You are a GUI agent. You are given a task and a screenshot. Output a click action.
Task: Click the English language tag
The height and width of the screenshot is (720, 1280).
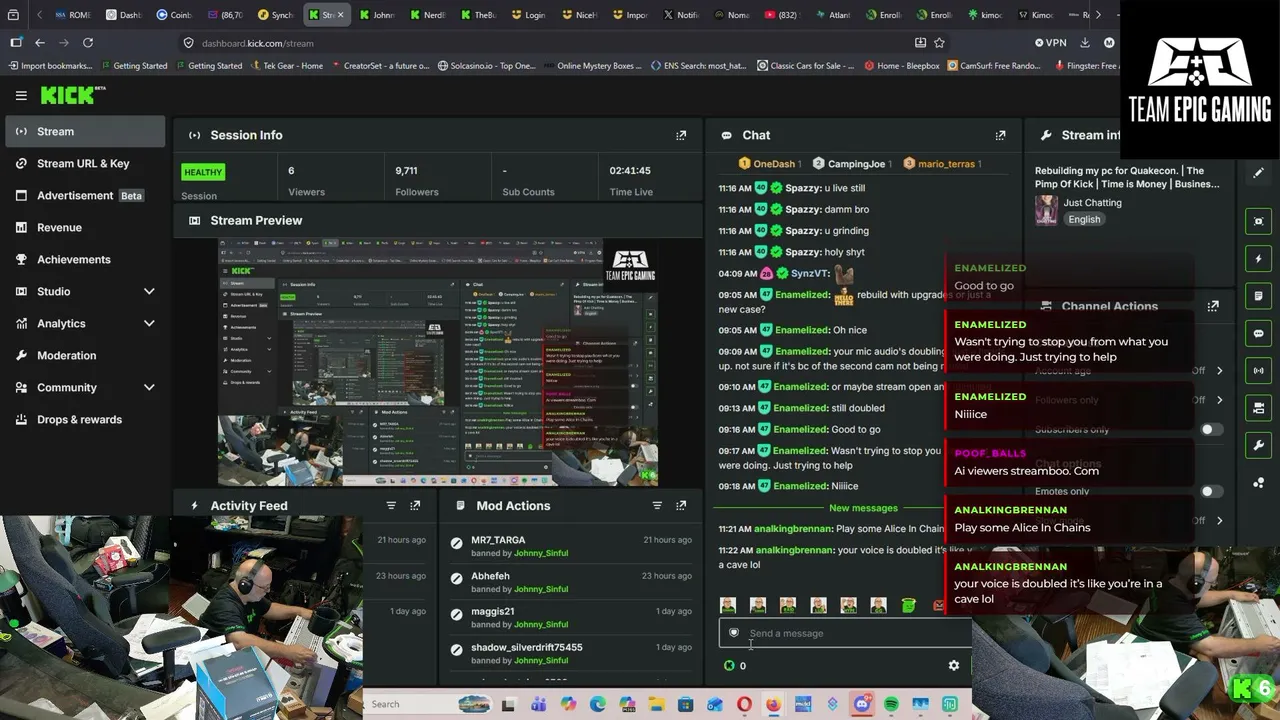coord(1084,220)
